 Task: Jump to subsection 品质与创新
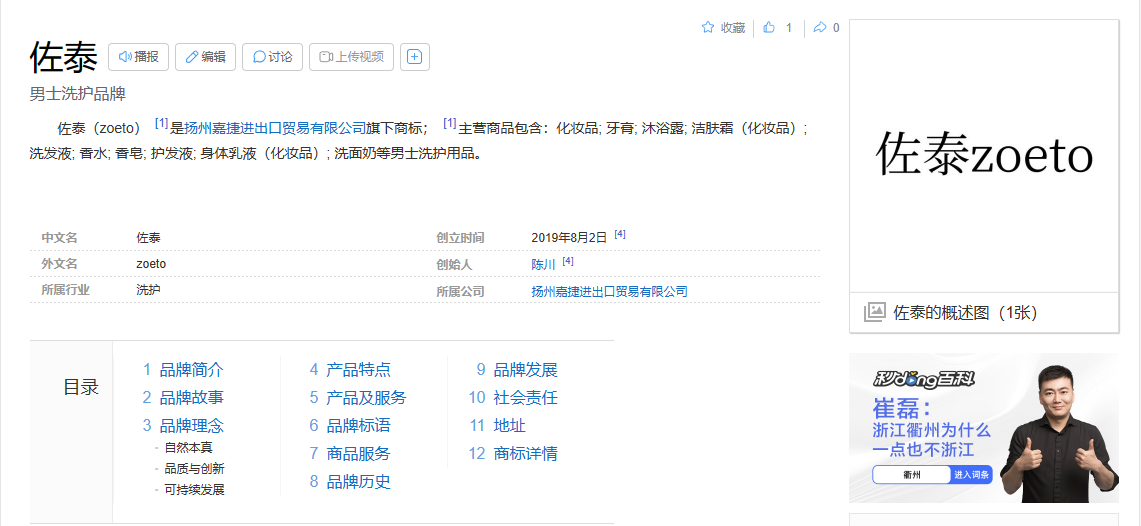pos(194,469)
